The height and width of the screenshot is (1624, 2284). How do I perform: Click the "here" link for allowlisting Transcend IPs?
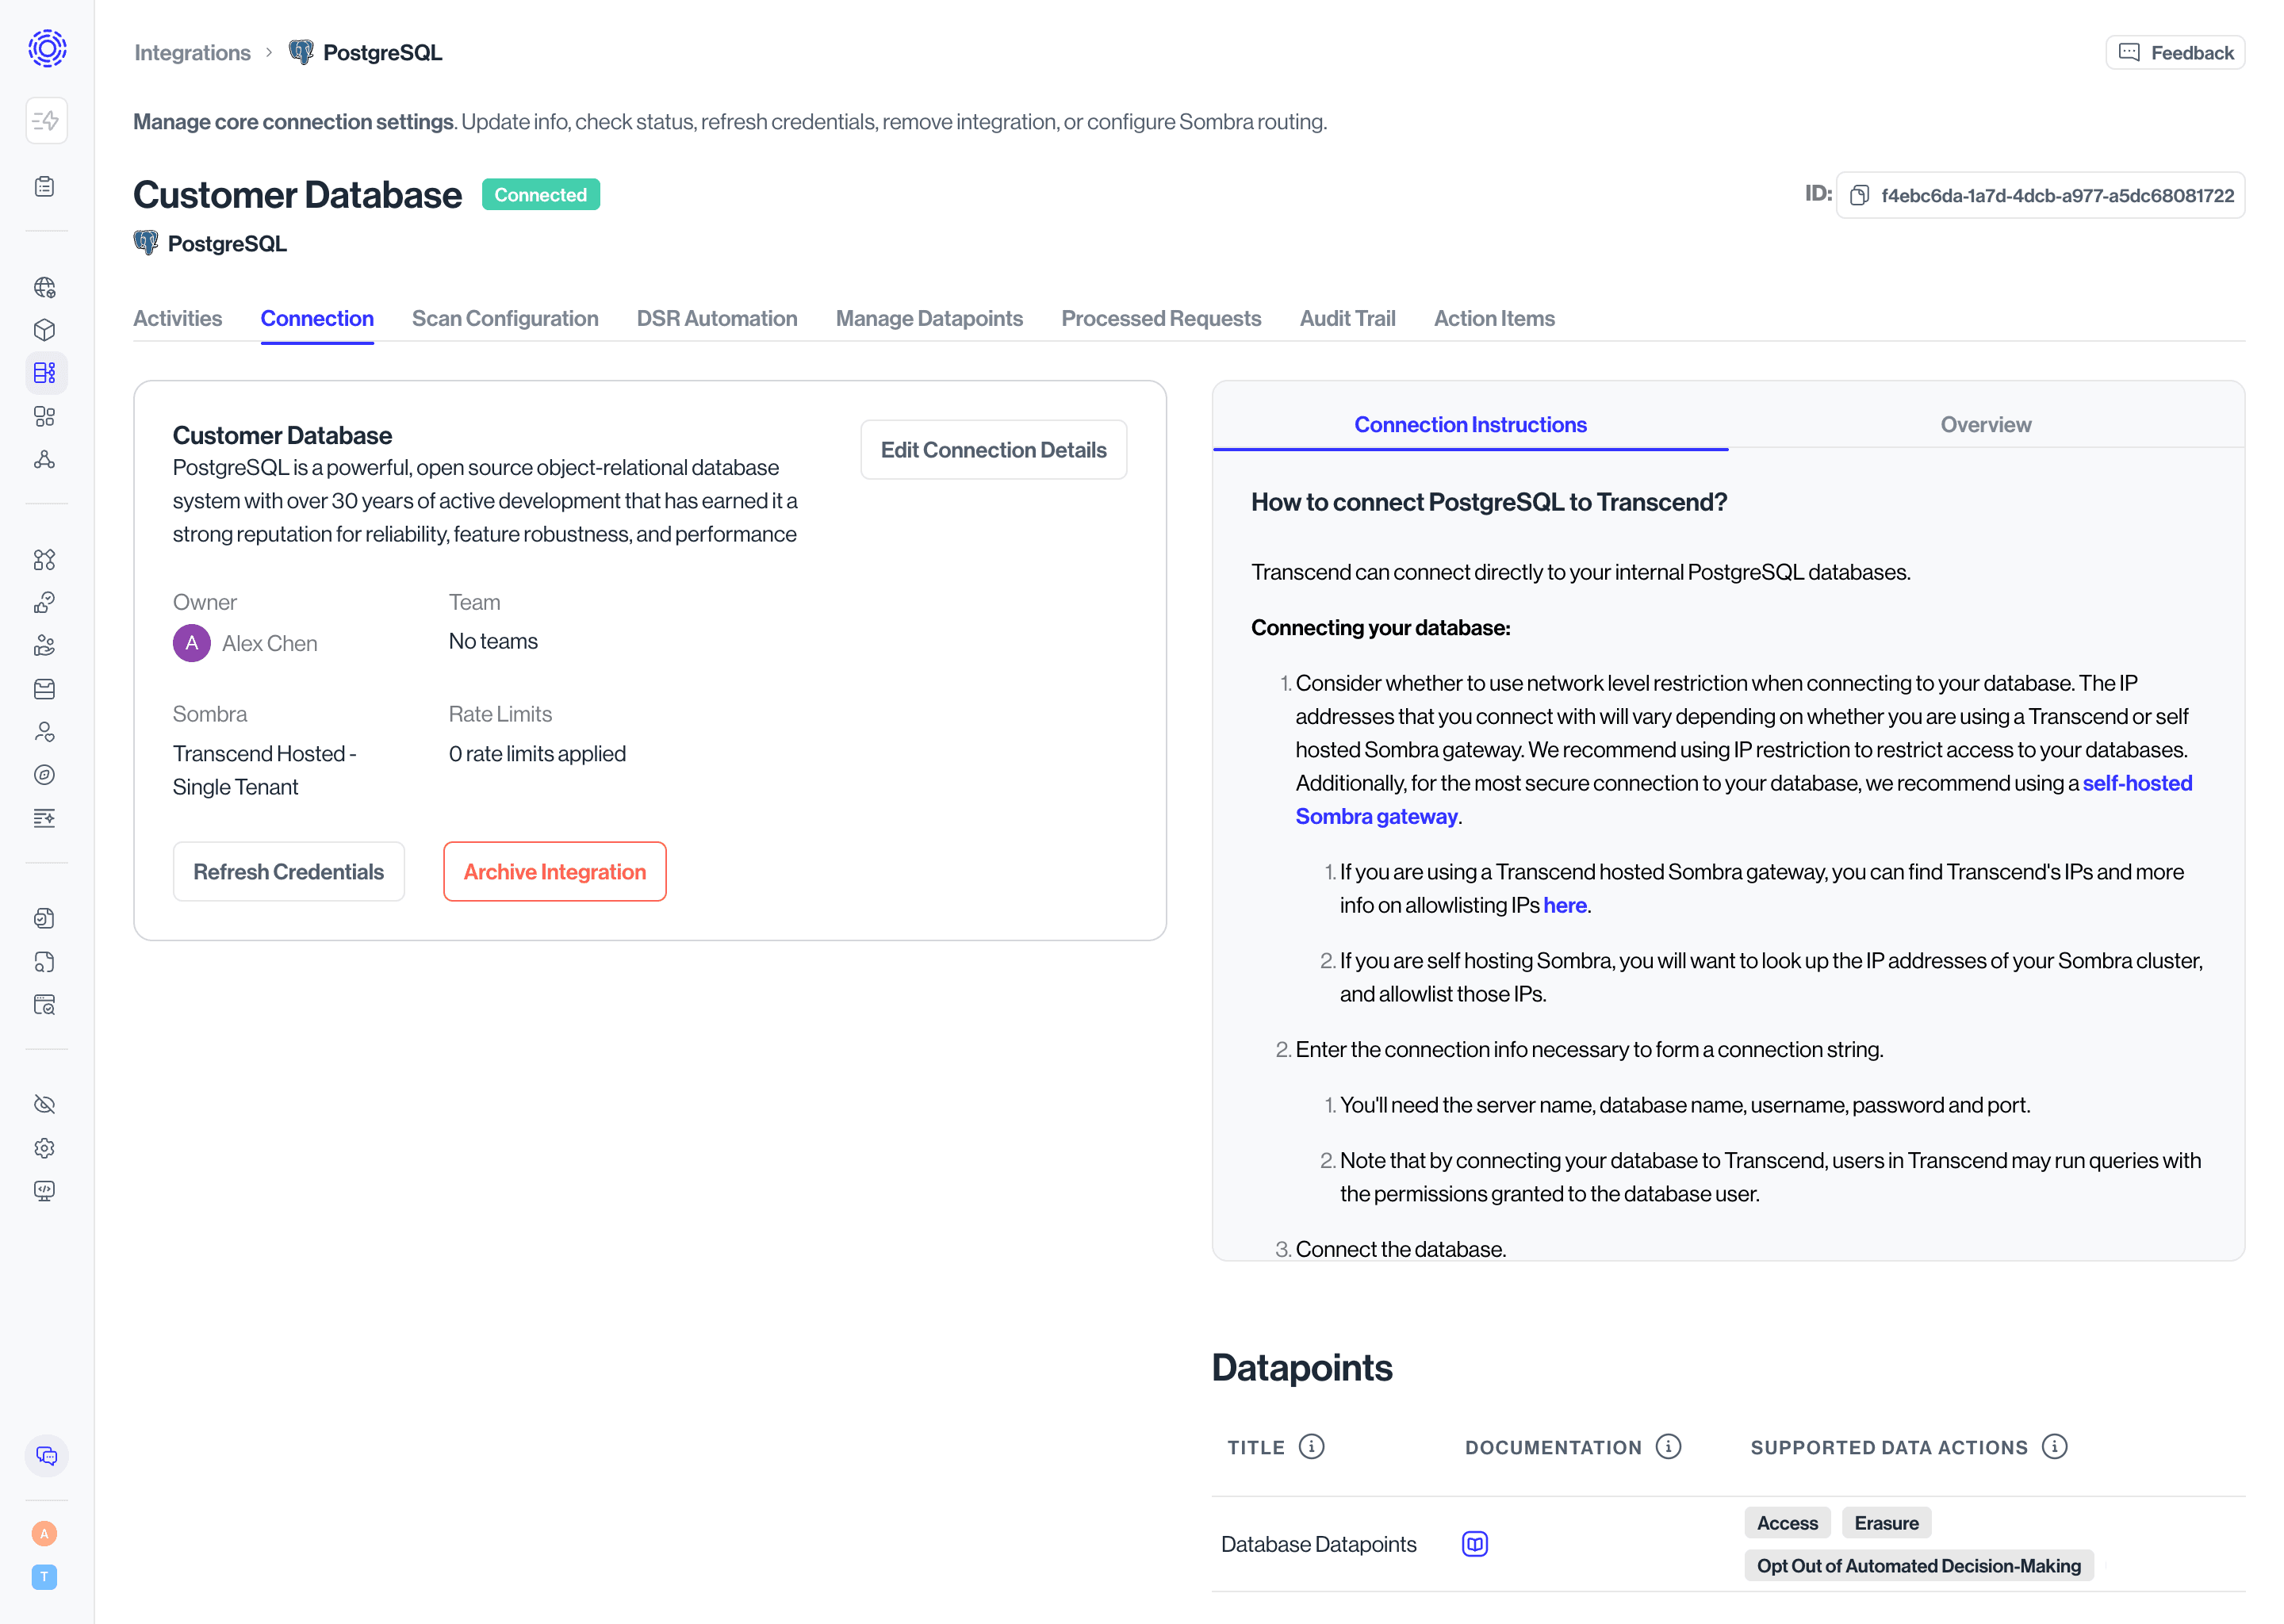[1564, 905]
